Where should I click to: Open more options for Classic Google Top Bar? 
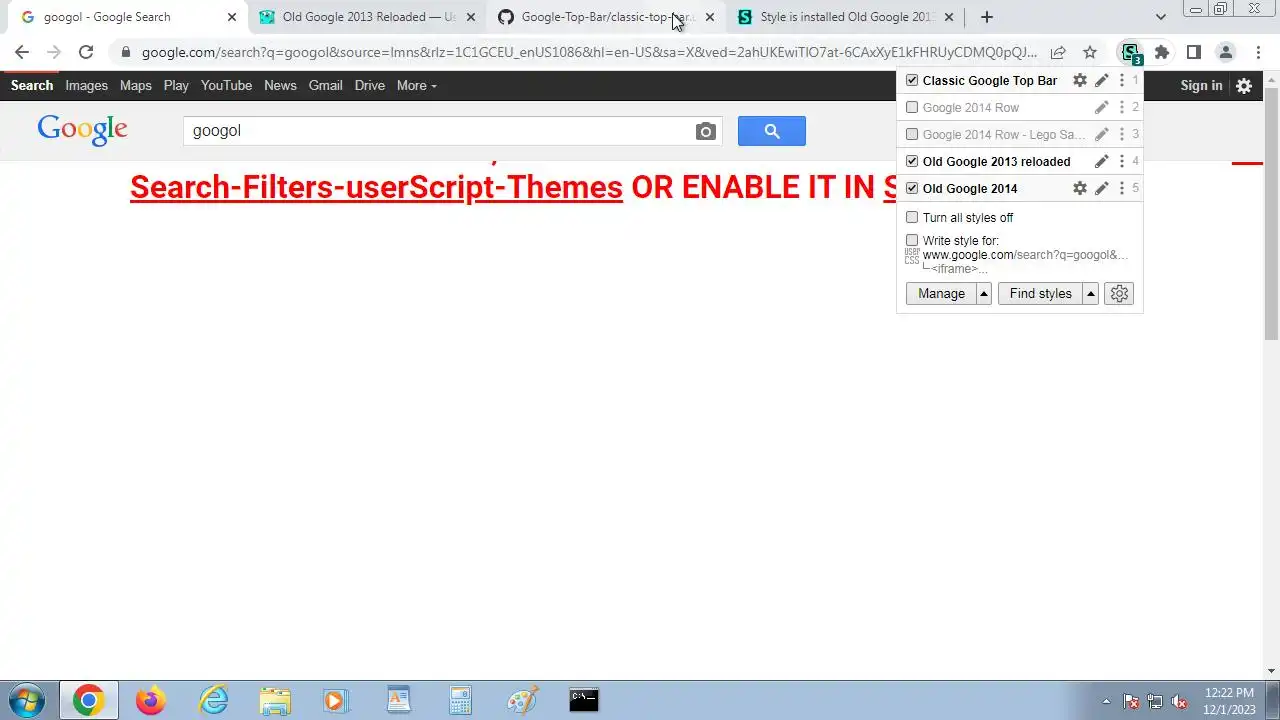[x=1122, y=80]
